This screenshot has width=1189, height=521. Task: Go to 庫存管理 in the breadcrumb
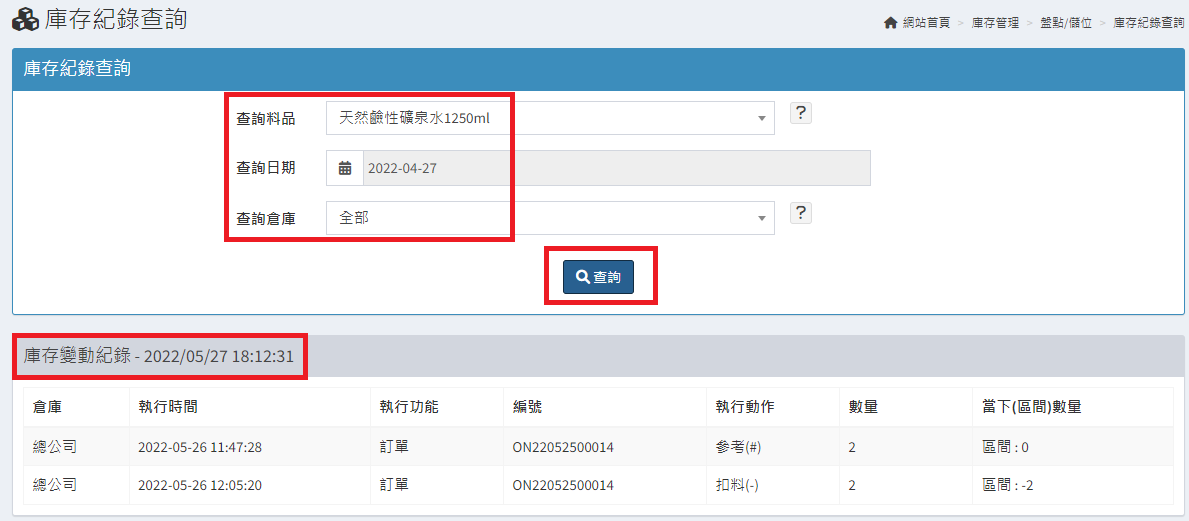(x=995, y=23)
